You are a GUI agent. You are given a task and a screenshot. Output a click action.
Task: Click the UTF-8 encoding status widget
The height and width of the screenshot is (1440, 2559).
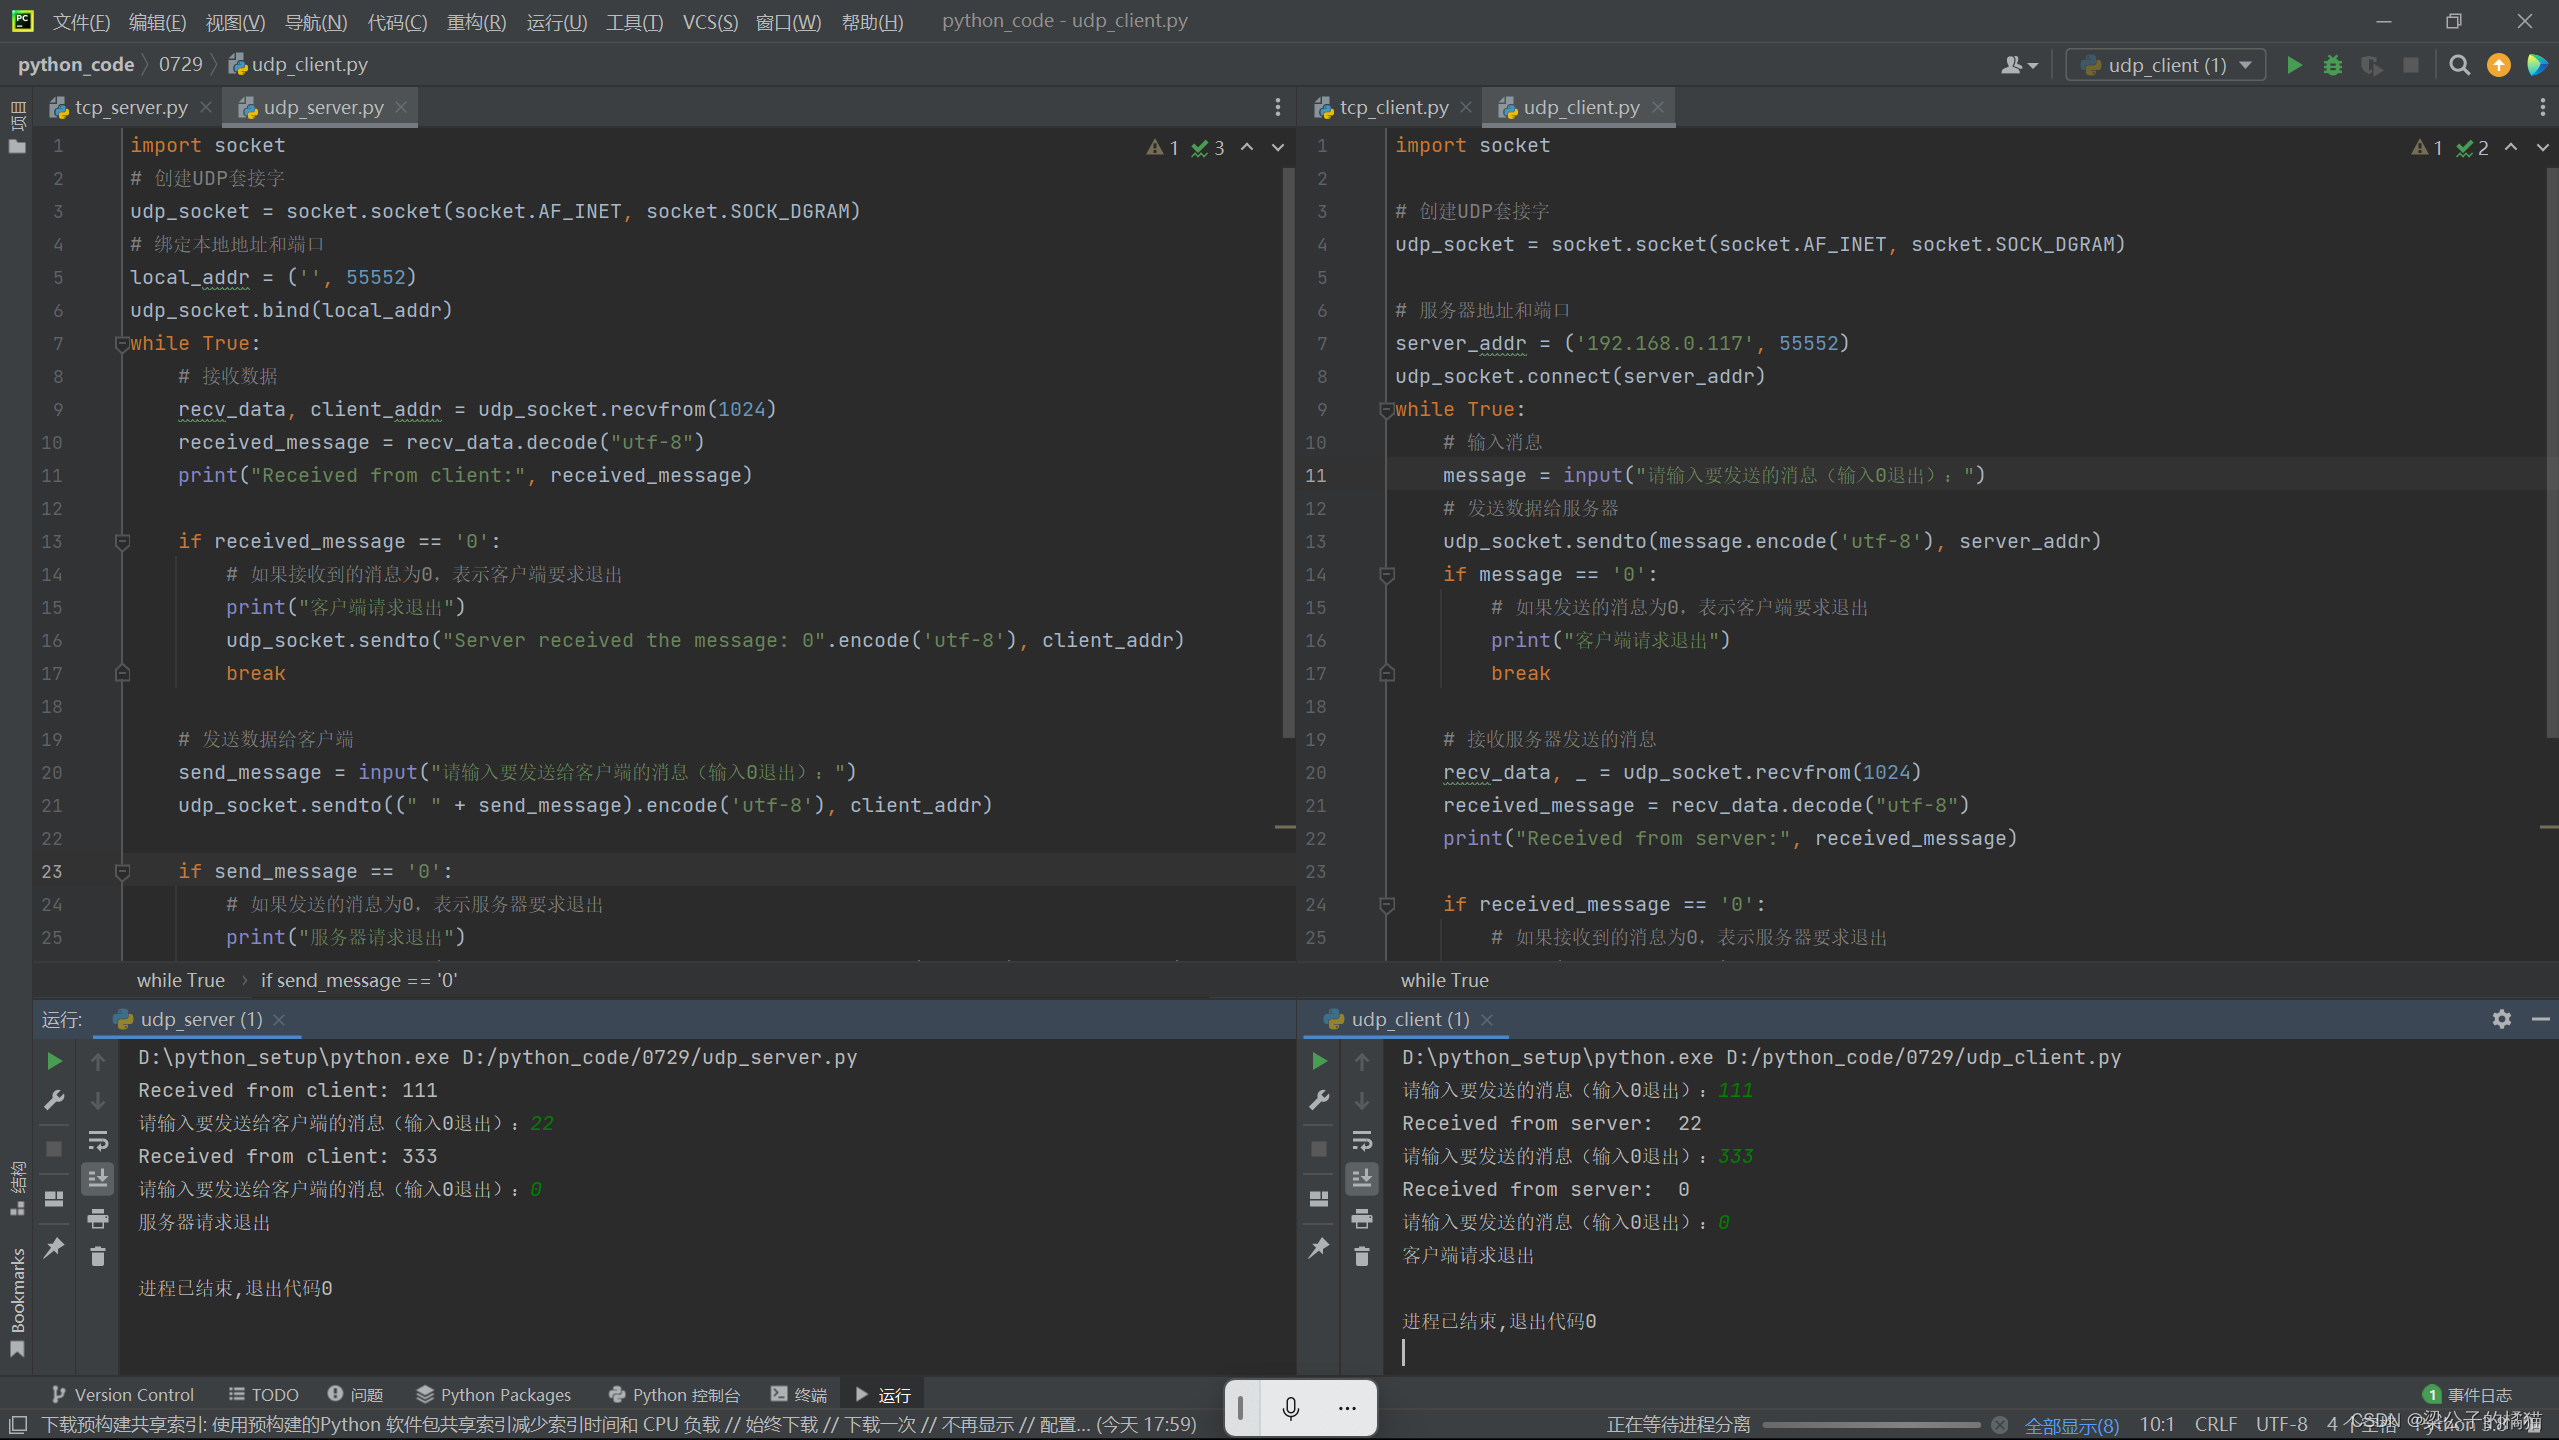(2281, 1424)
